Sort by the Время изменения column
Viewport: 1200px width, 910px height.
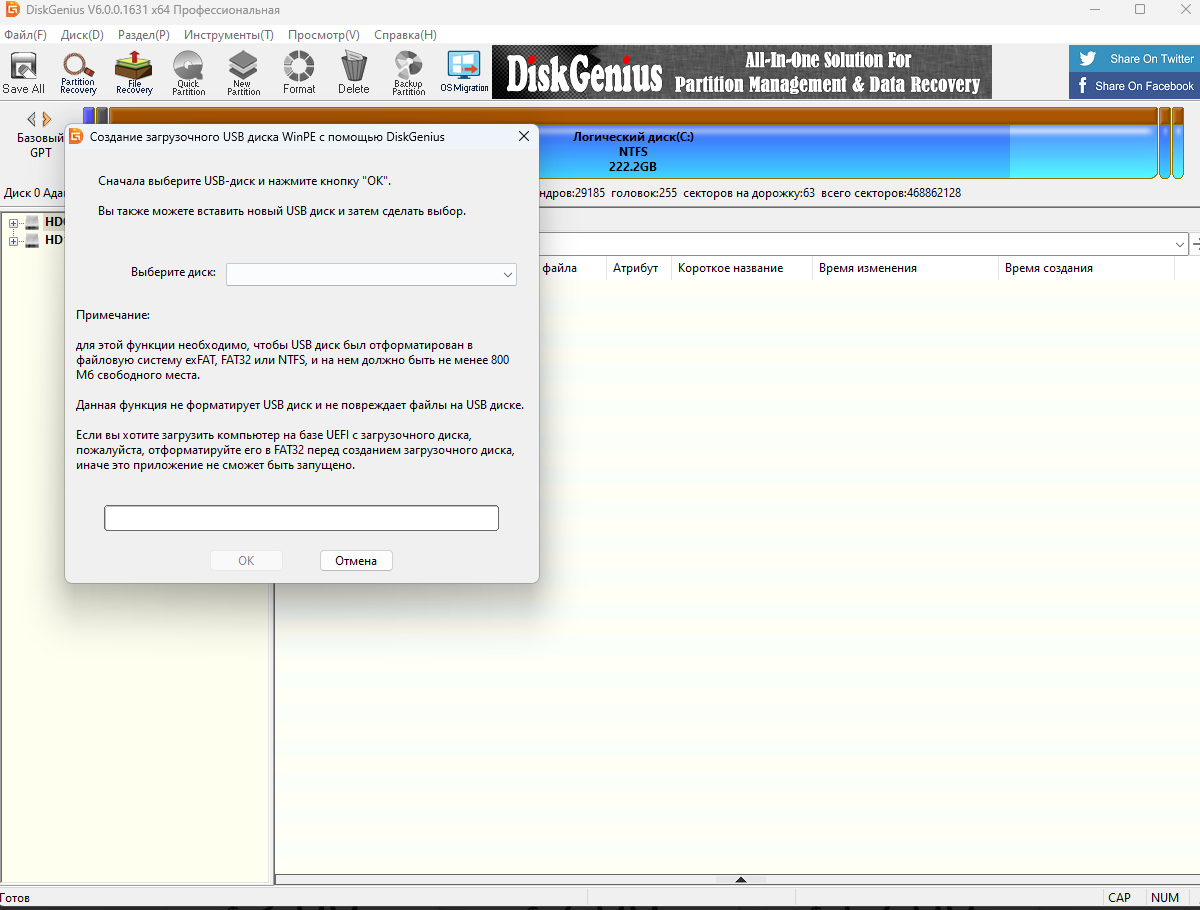pos(905,268)
